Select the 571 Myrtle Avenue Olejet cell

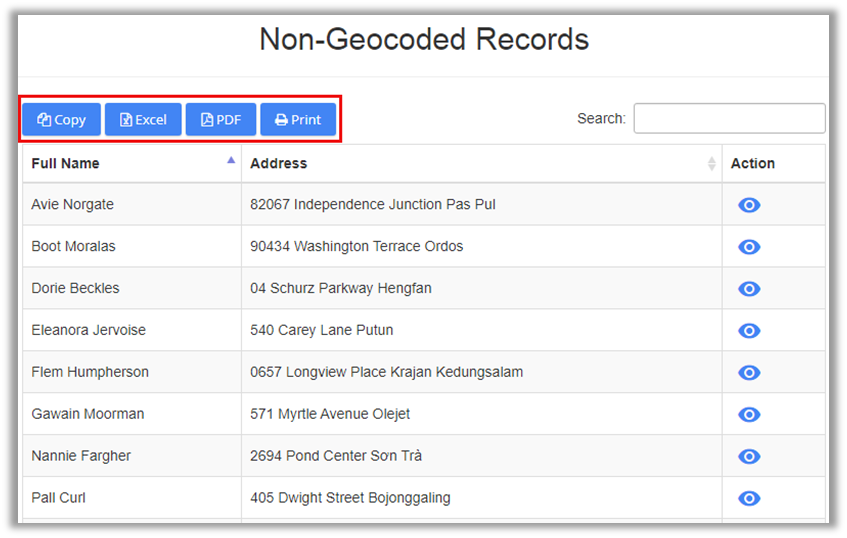[330, 415]
